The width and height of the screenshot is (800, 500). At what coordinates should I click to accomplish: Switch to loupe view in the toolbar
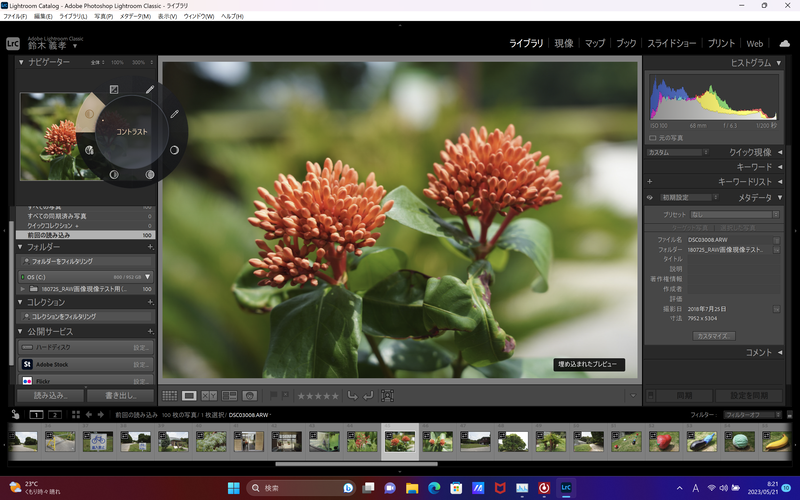coord(189,395)
